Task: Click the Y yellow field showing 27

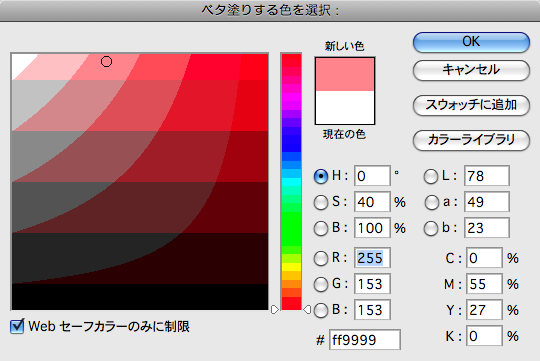Action: coord(484,310)
